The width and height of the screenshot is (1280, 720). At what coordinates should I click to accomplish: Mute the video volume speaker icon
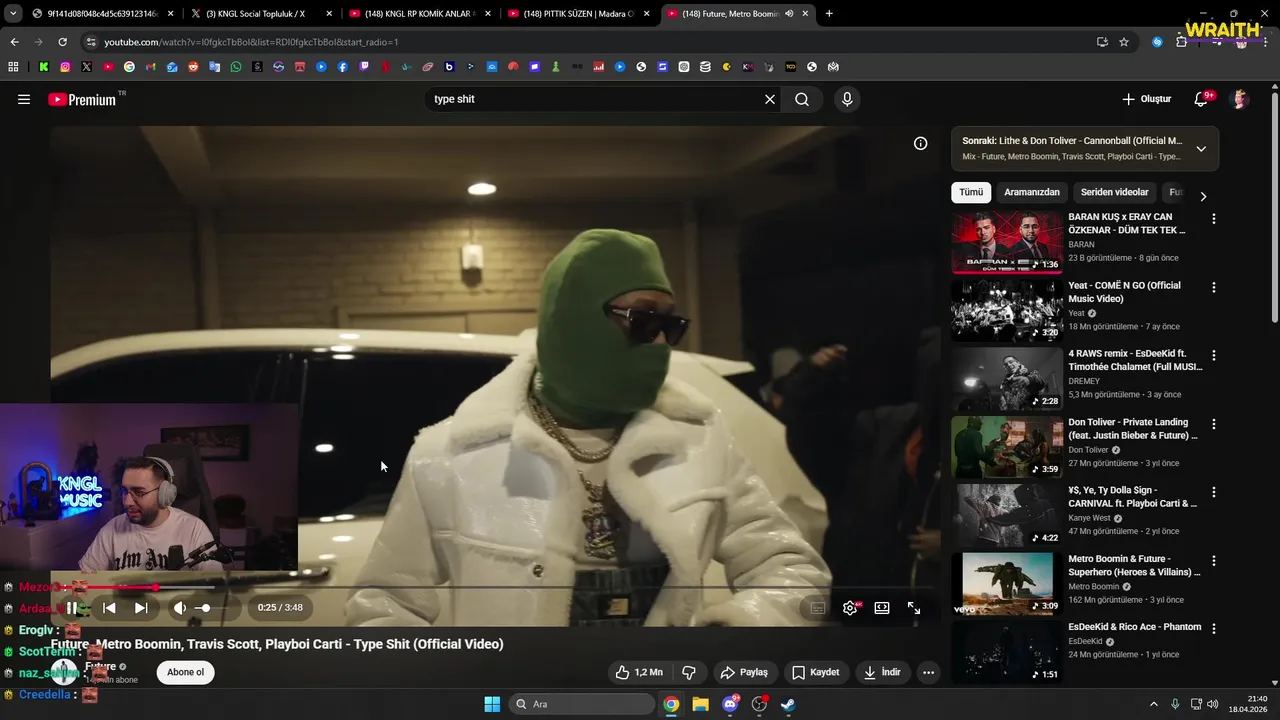(x=180, y=608)
